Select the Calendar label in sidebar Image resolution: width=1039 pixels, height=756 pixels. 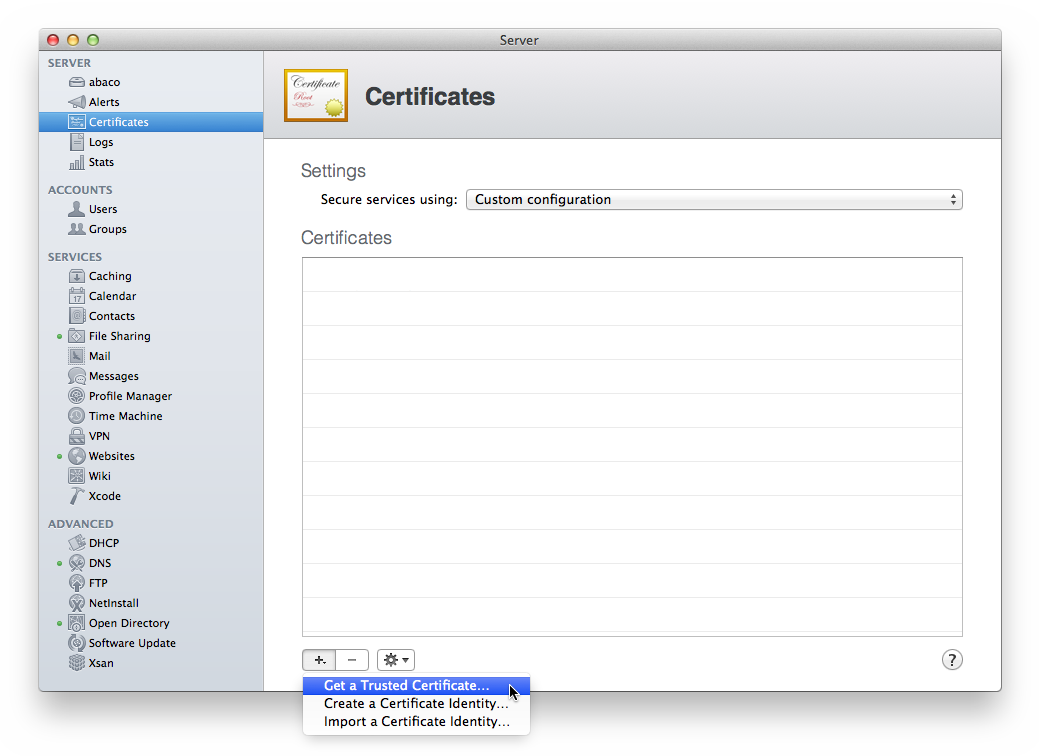pyautogui.click(x=113, y=296)
